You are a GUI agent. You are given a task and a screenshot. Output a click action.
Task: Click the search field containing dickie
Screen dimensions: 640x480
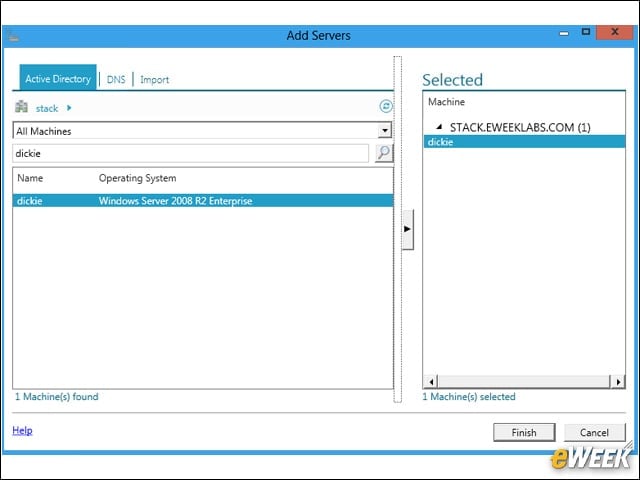tap(191, 153)
